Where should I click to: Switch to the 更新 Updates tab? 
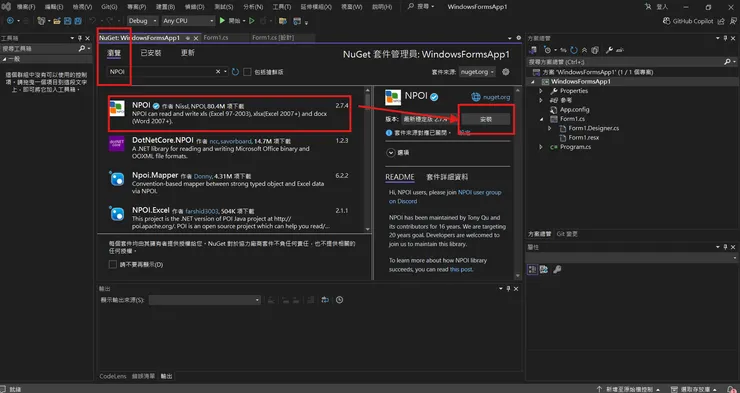tap(188, 53)
